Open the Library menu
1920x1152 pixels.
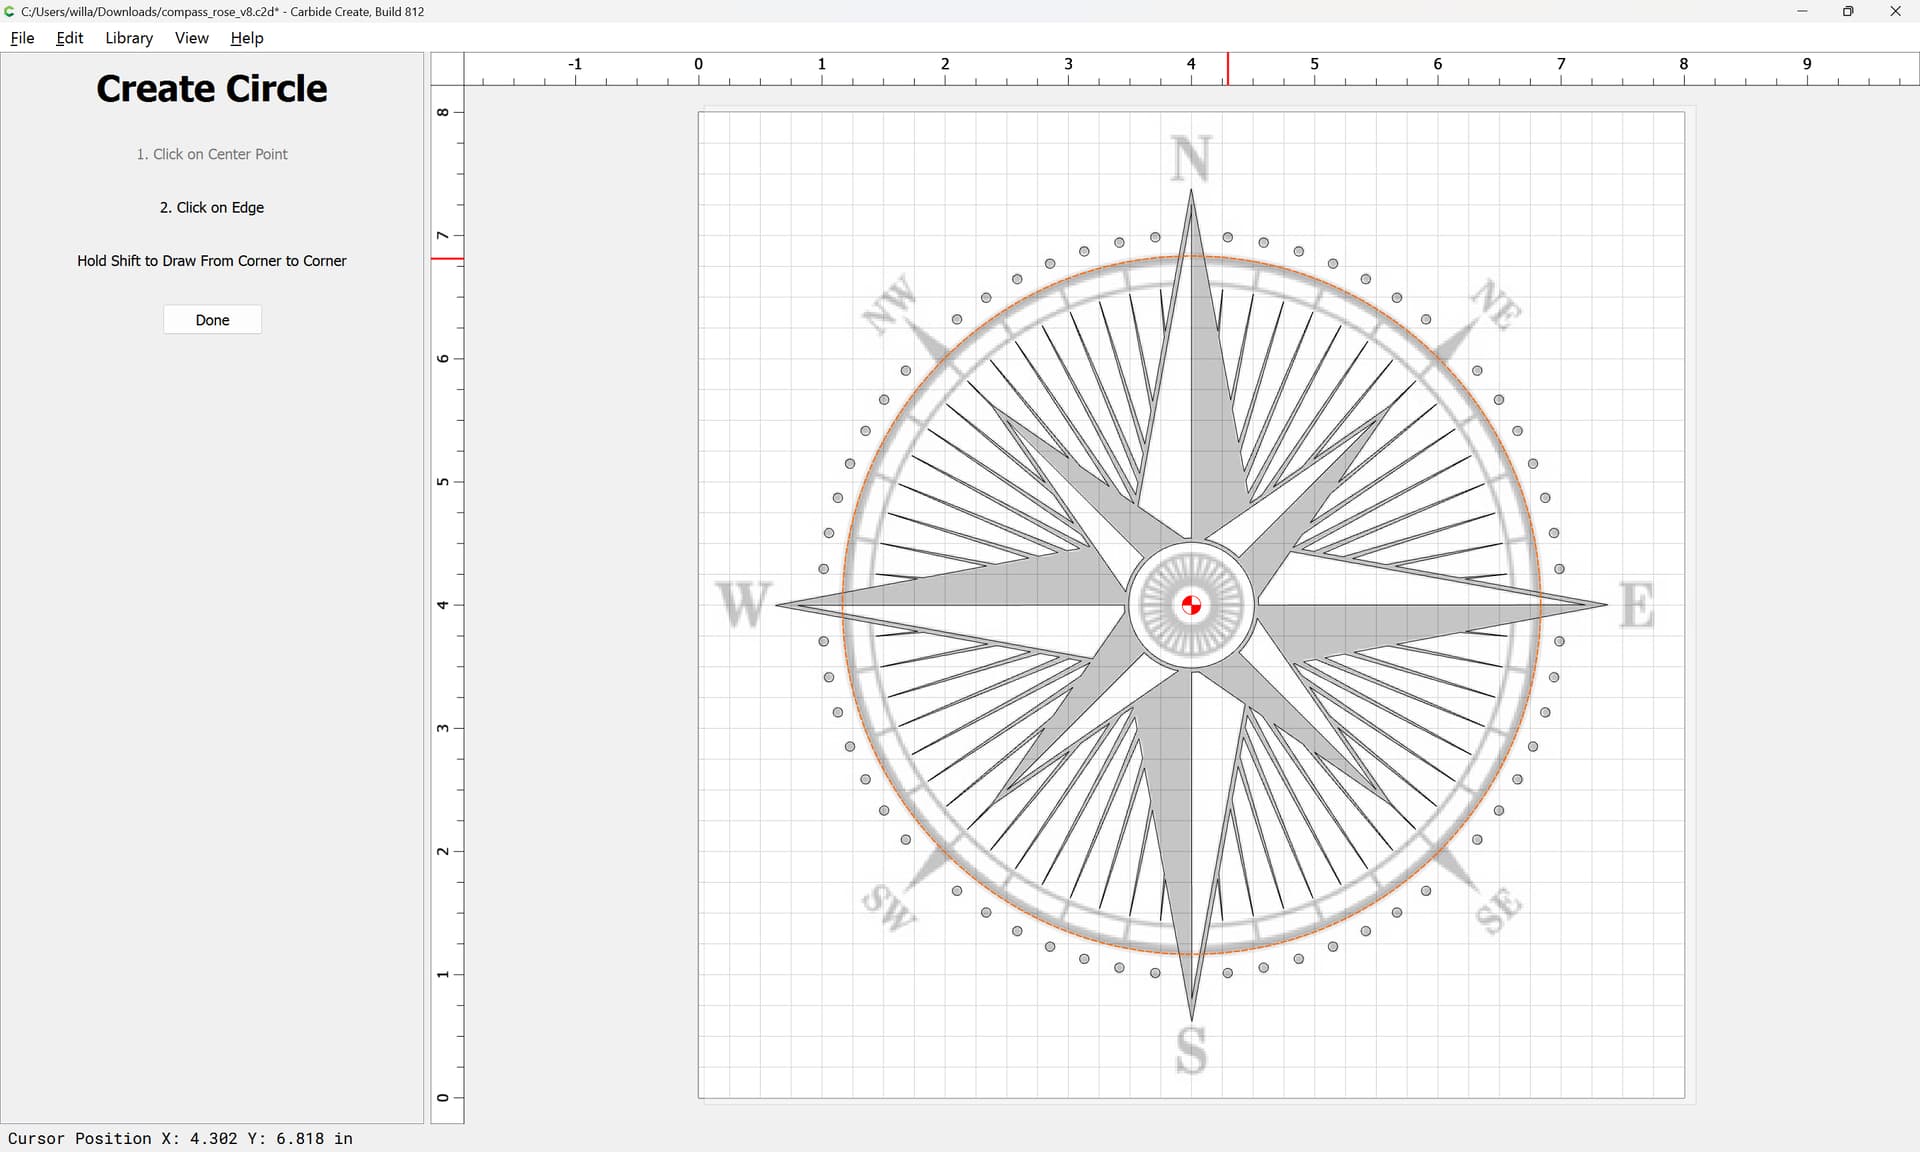[129, 38]
